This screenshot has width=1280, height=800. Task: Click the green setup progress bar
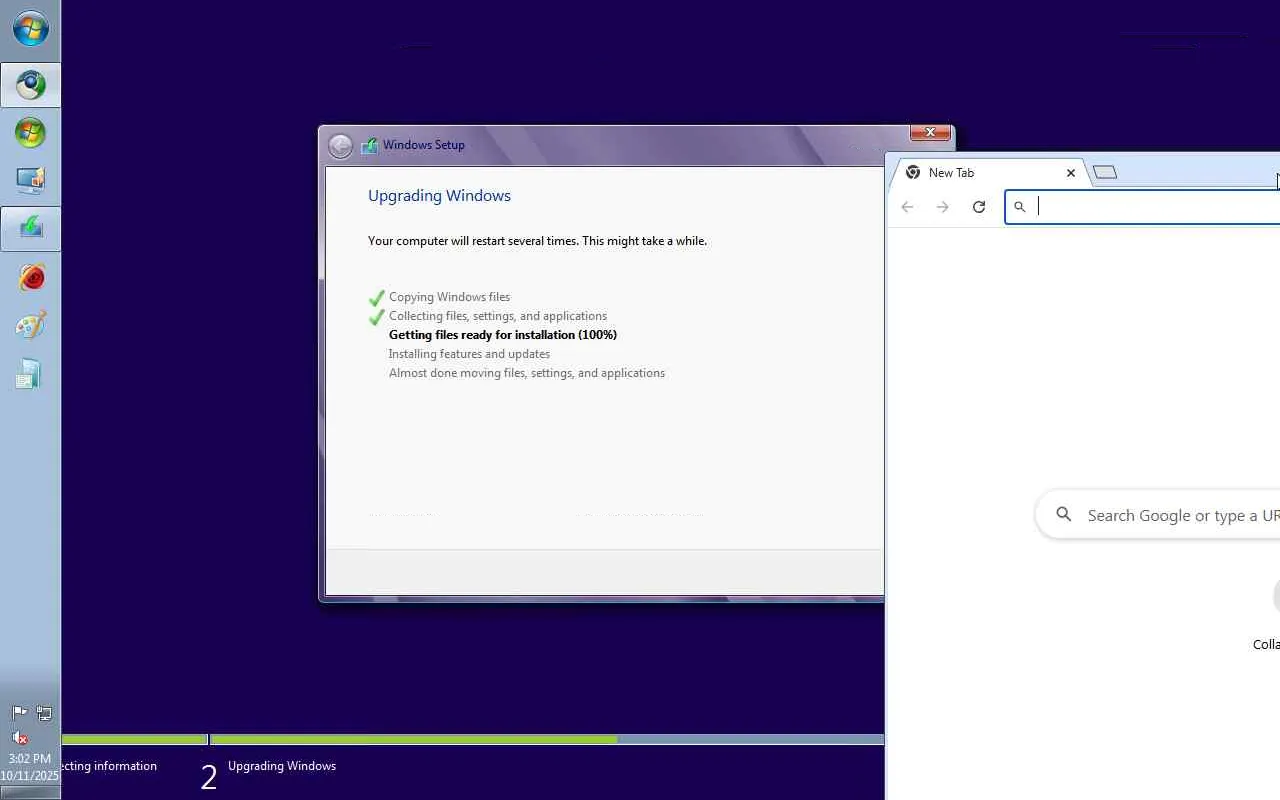414,740
